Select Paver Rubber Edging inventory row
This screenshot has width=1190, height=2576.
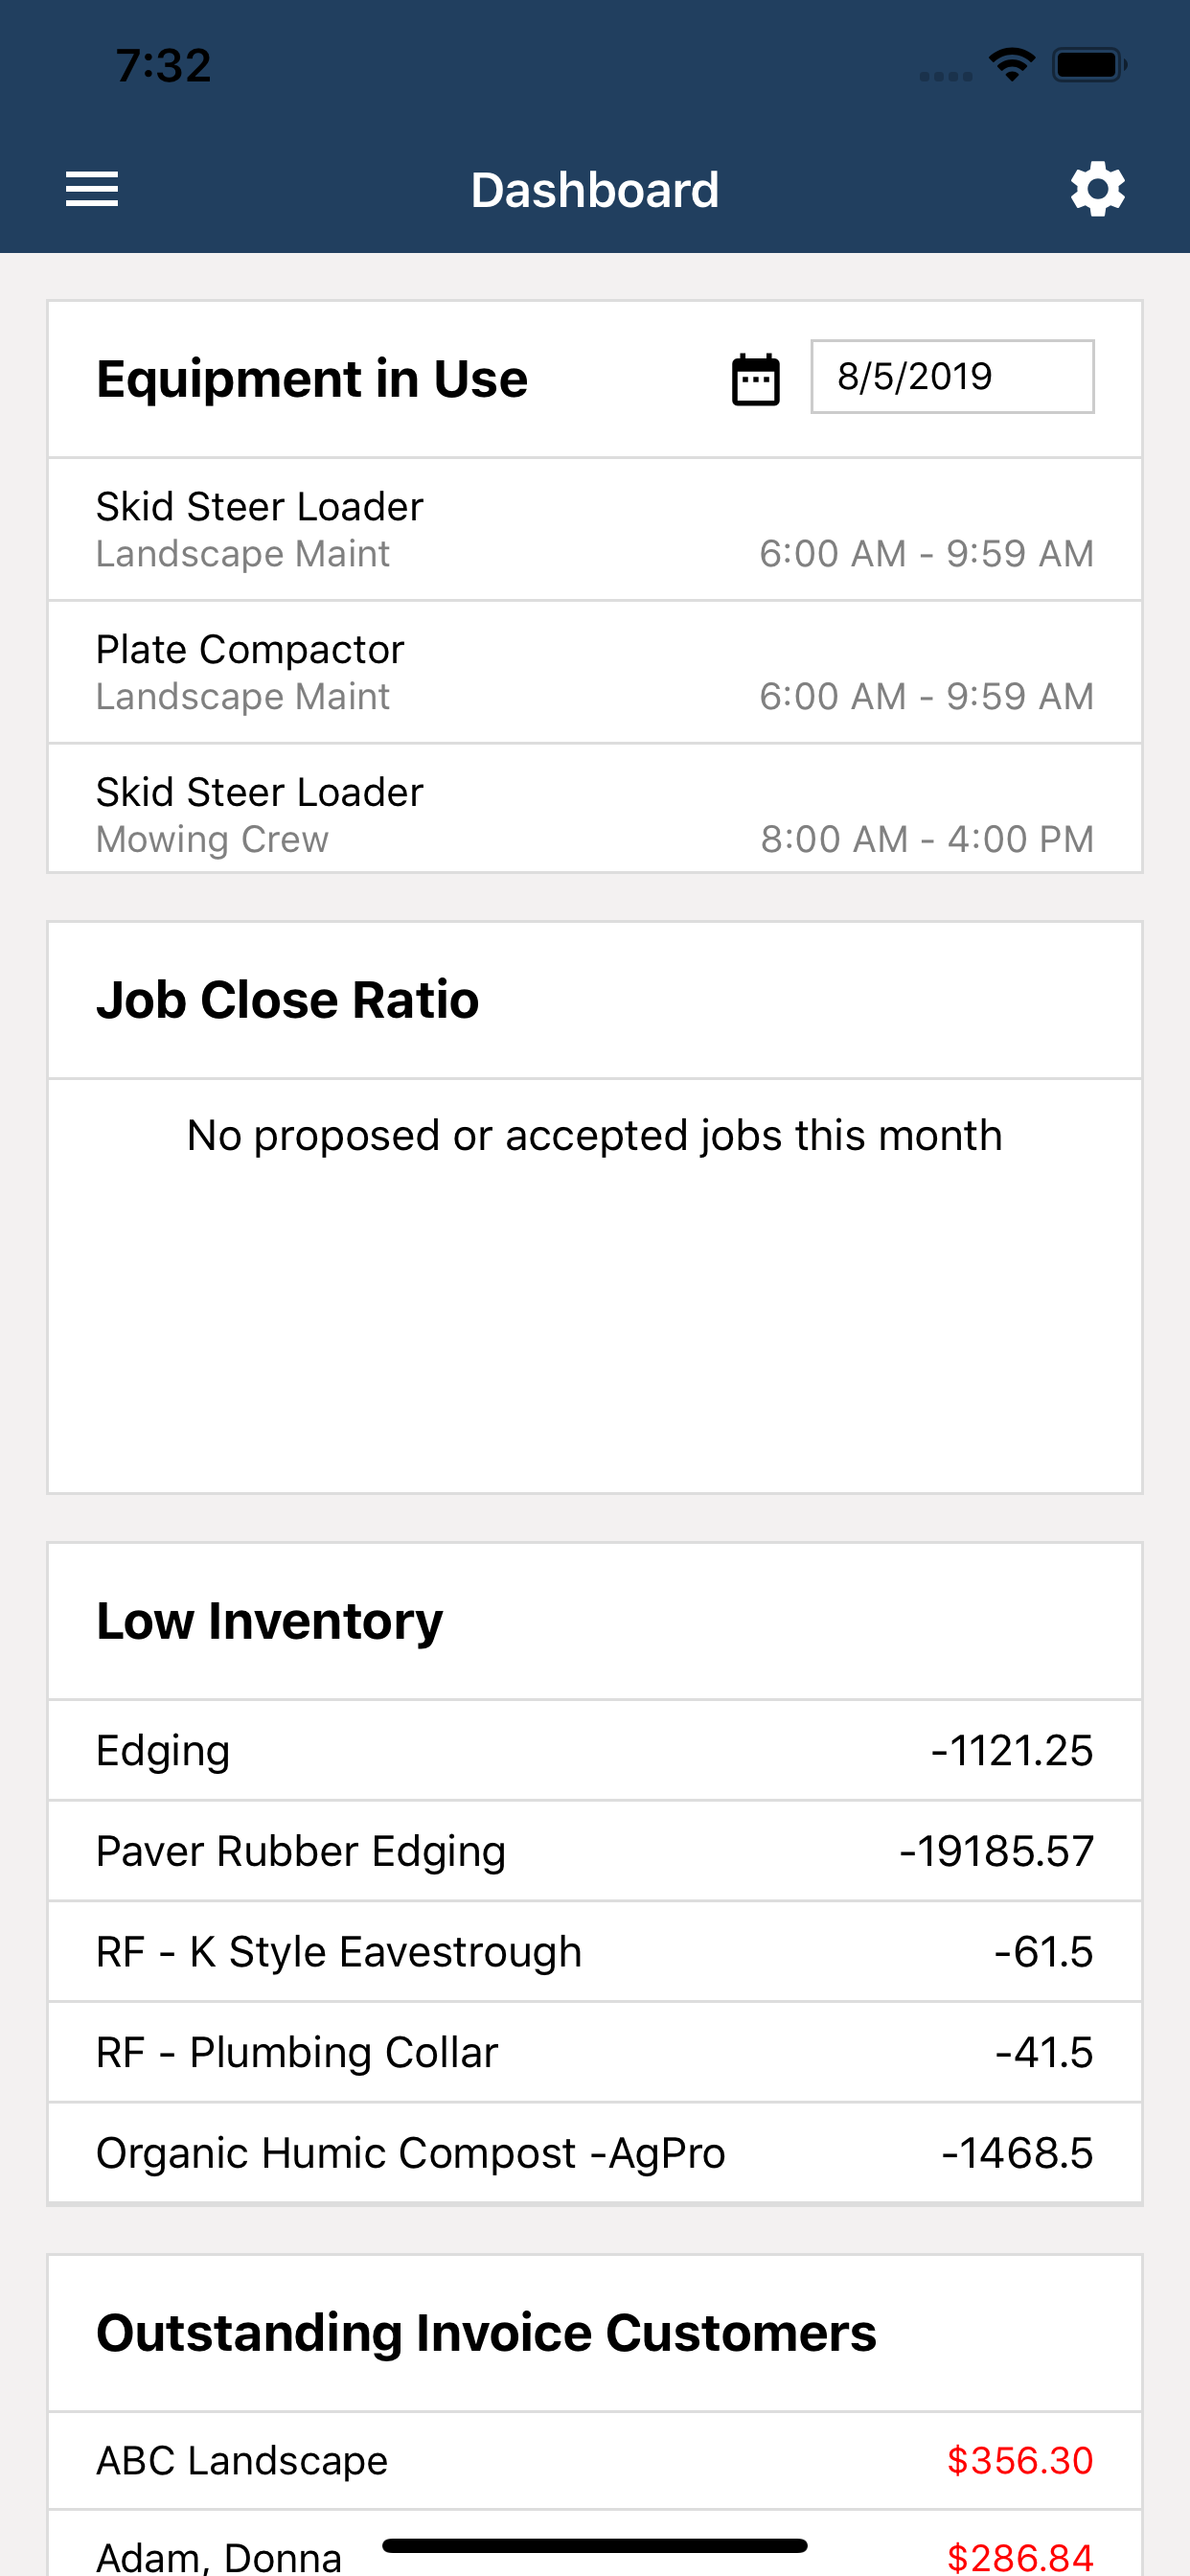595,1851
